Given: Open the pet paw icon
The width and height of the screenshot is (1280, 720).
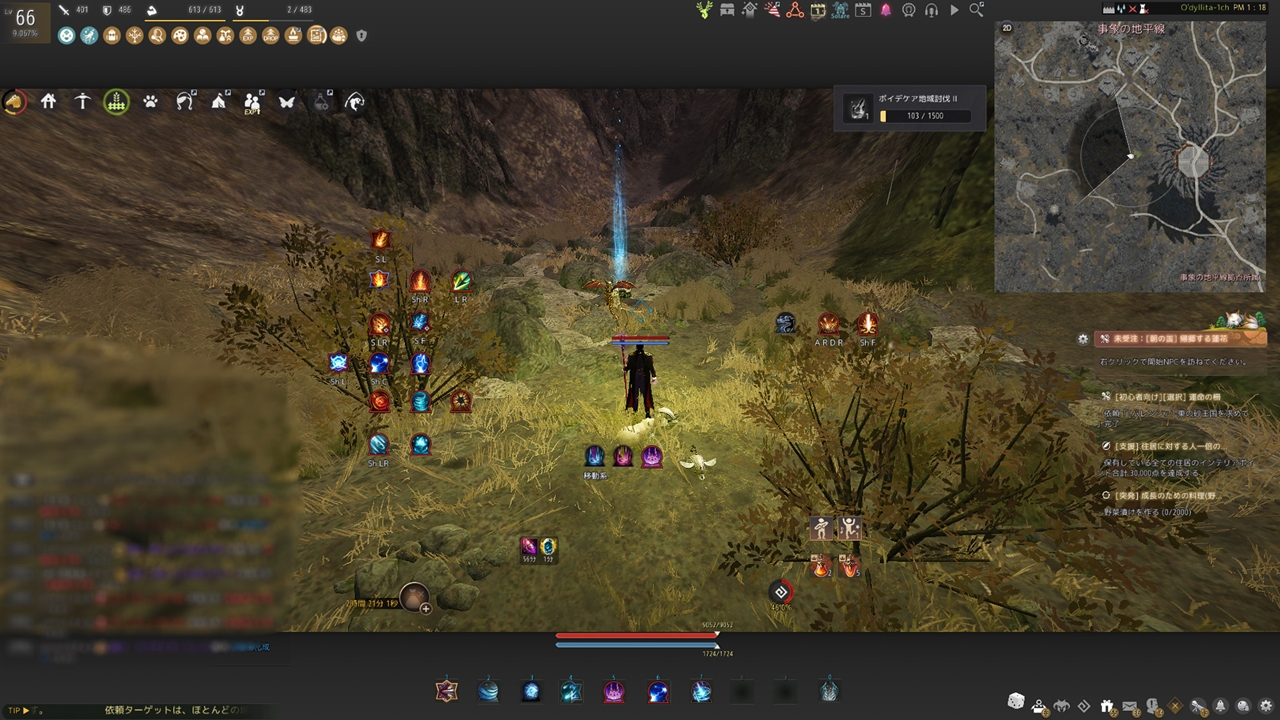Looking at the screenshot, I should (x=150, y=102).
